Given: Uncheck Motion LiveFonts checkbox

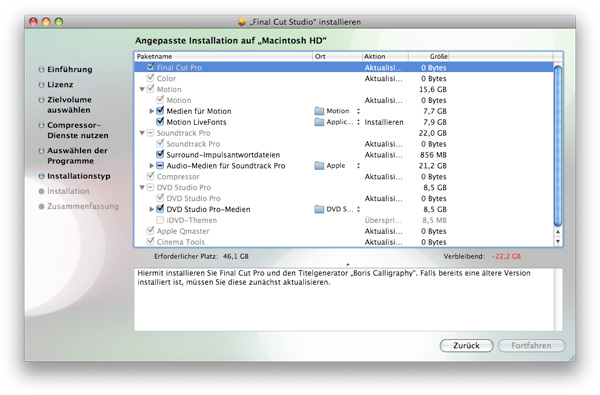Looking at the screenshot, I should 160,122.
